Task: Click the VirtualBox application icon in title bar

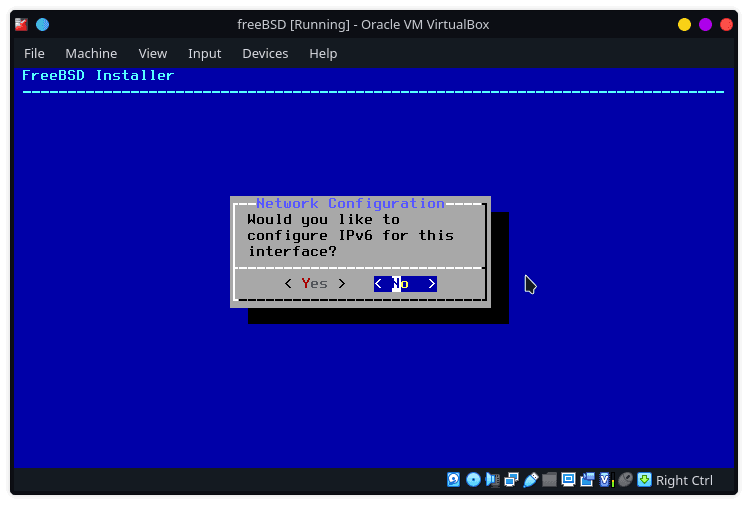Action: pyautogui.click(x=21, y=24)
